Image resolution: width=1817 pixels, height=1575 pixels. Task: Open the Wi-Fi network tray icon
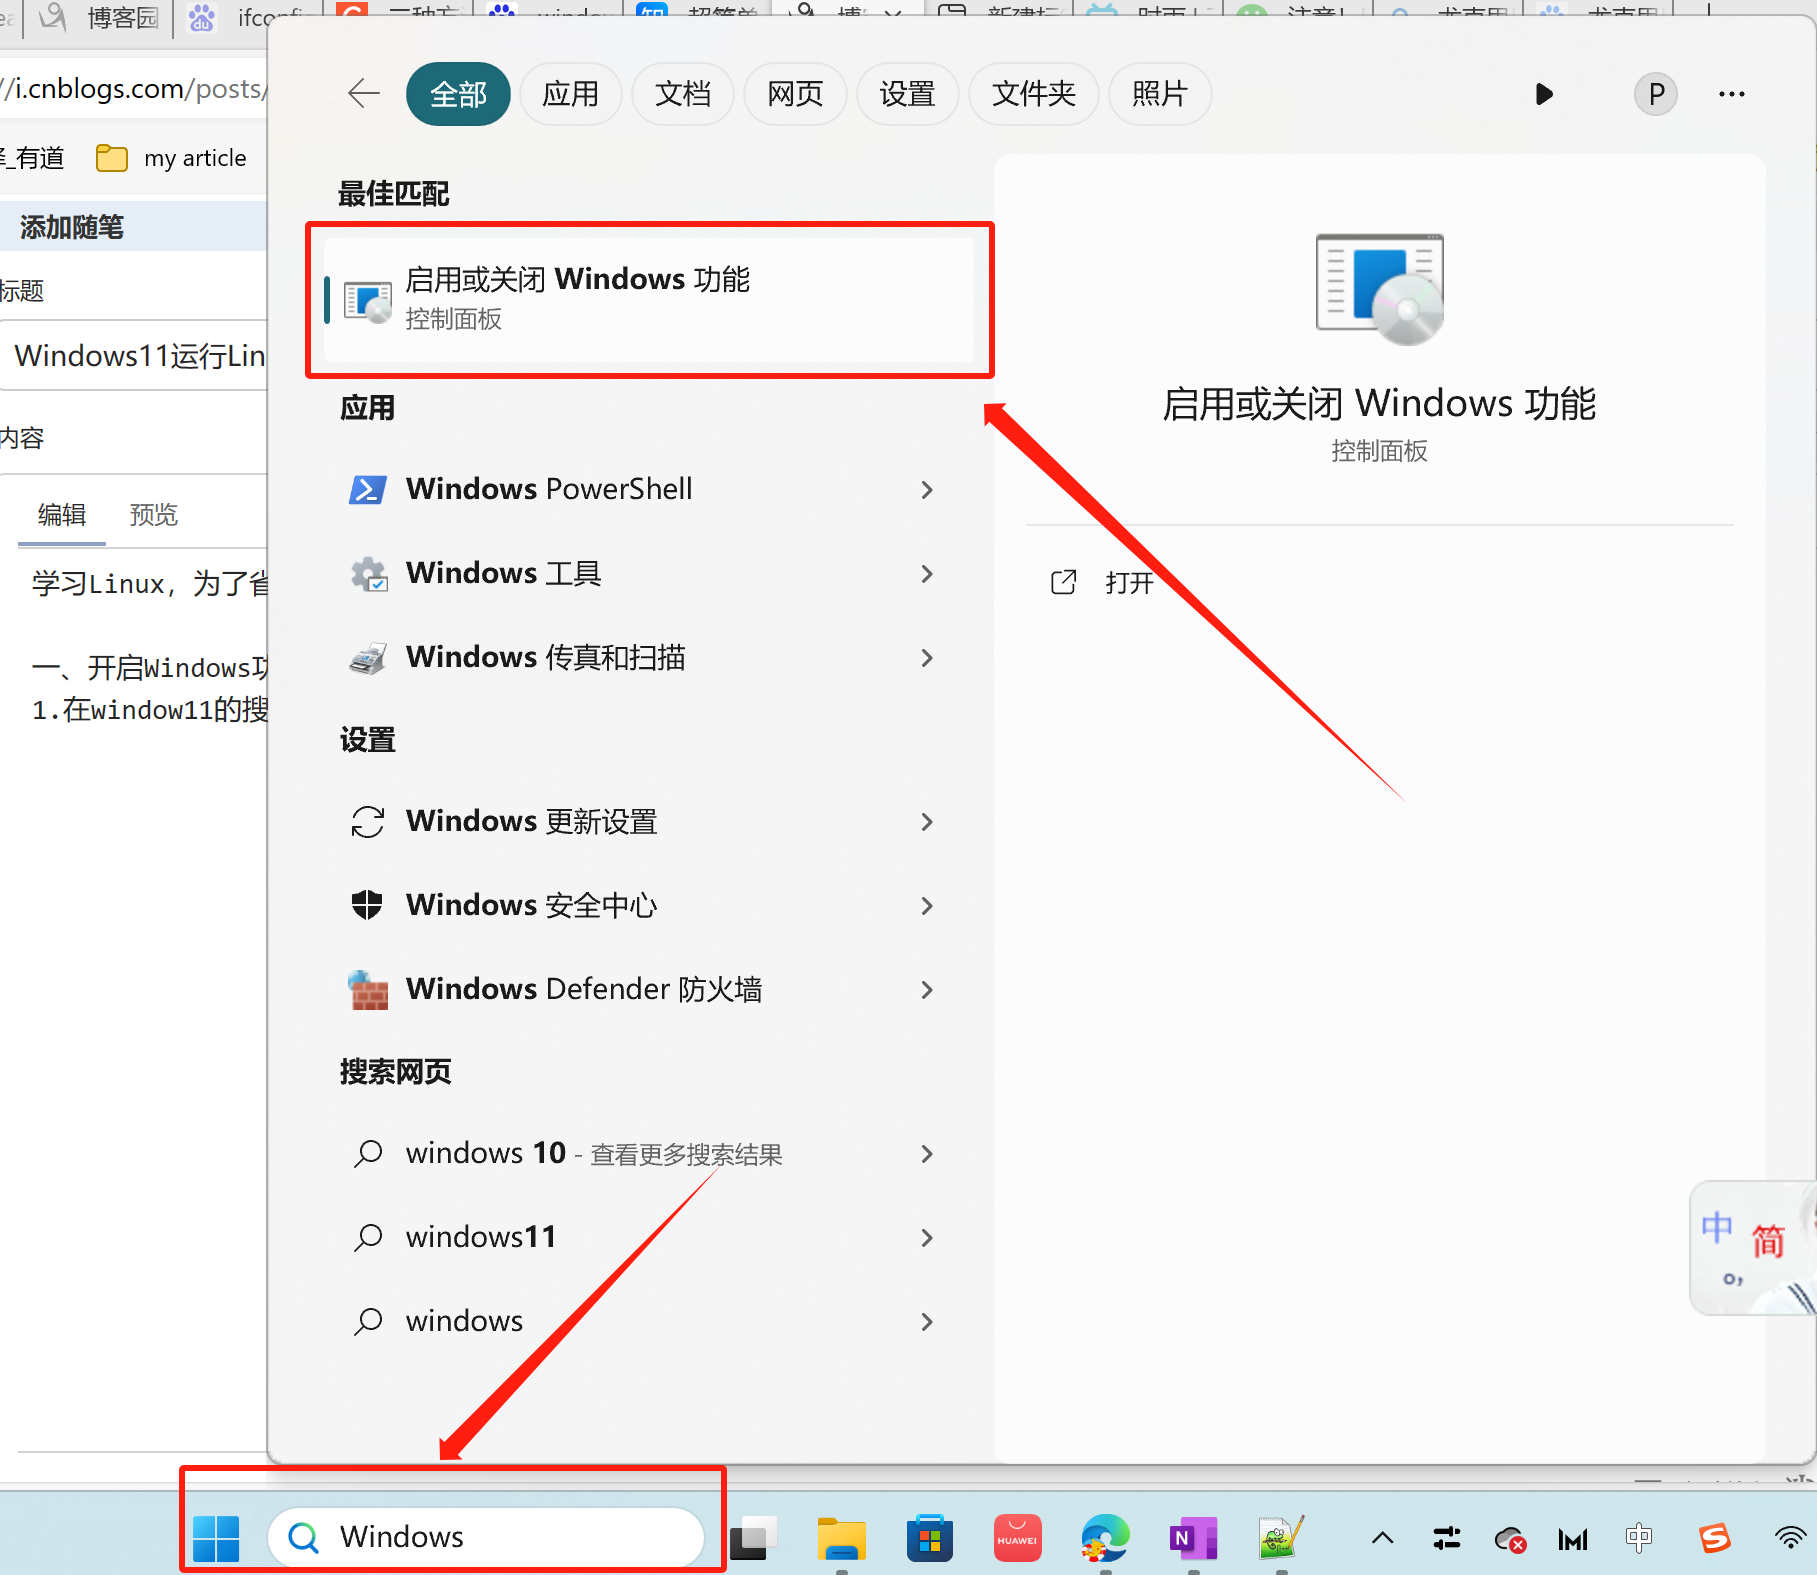click(1791, 1538)
